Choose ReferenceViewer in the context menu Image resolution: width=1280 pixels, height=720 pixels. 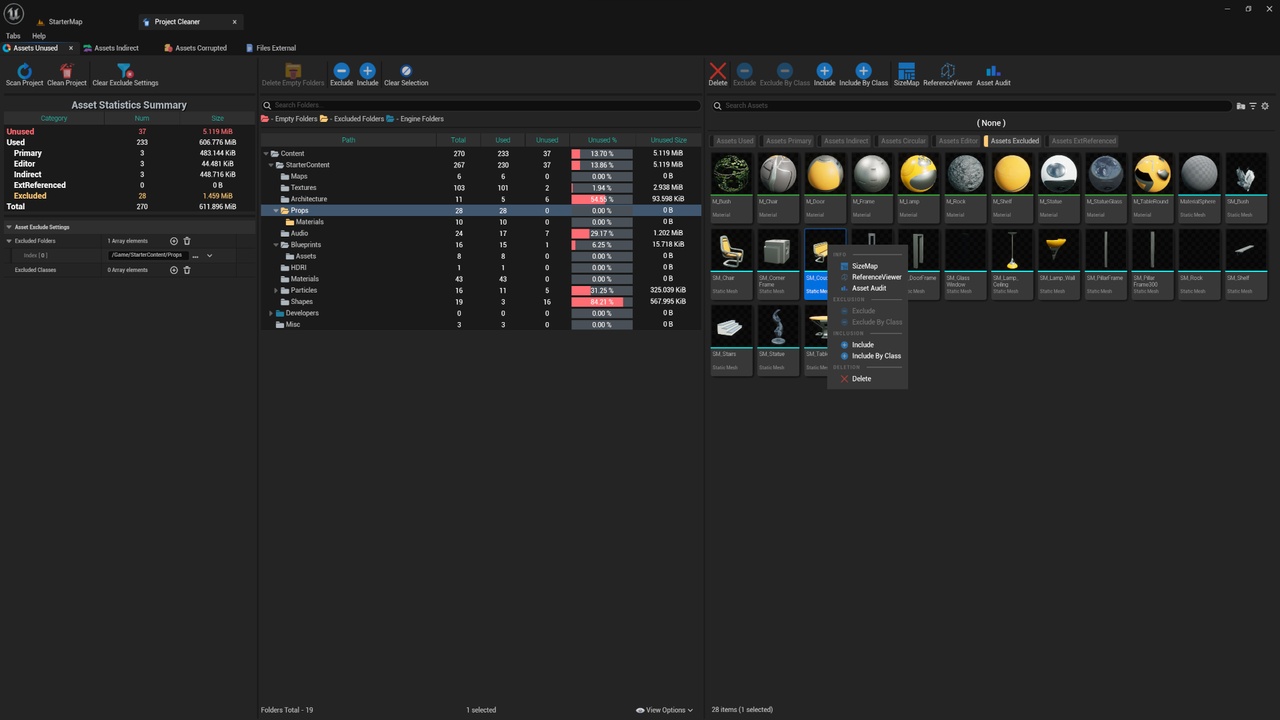coord(877,277)
